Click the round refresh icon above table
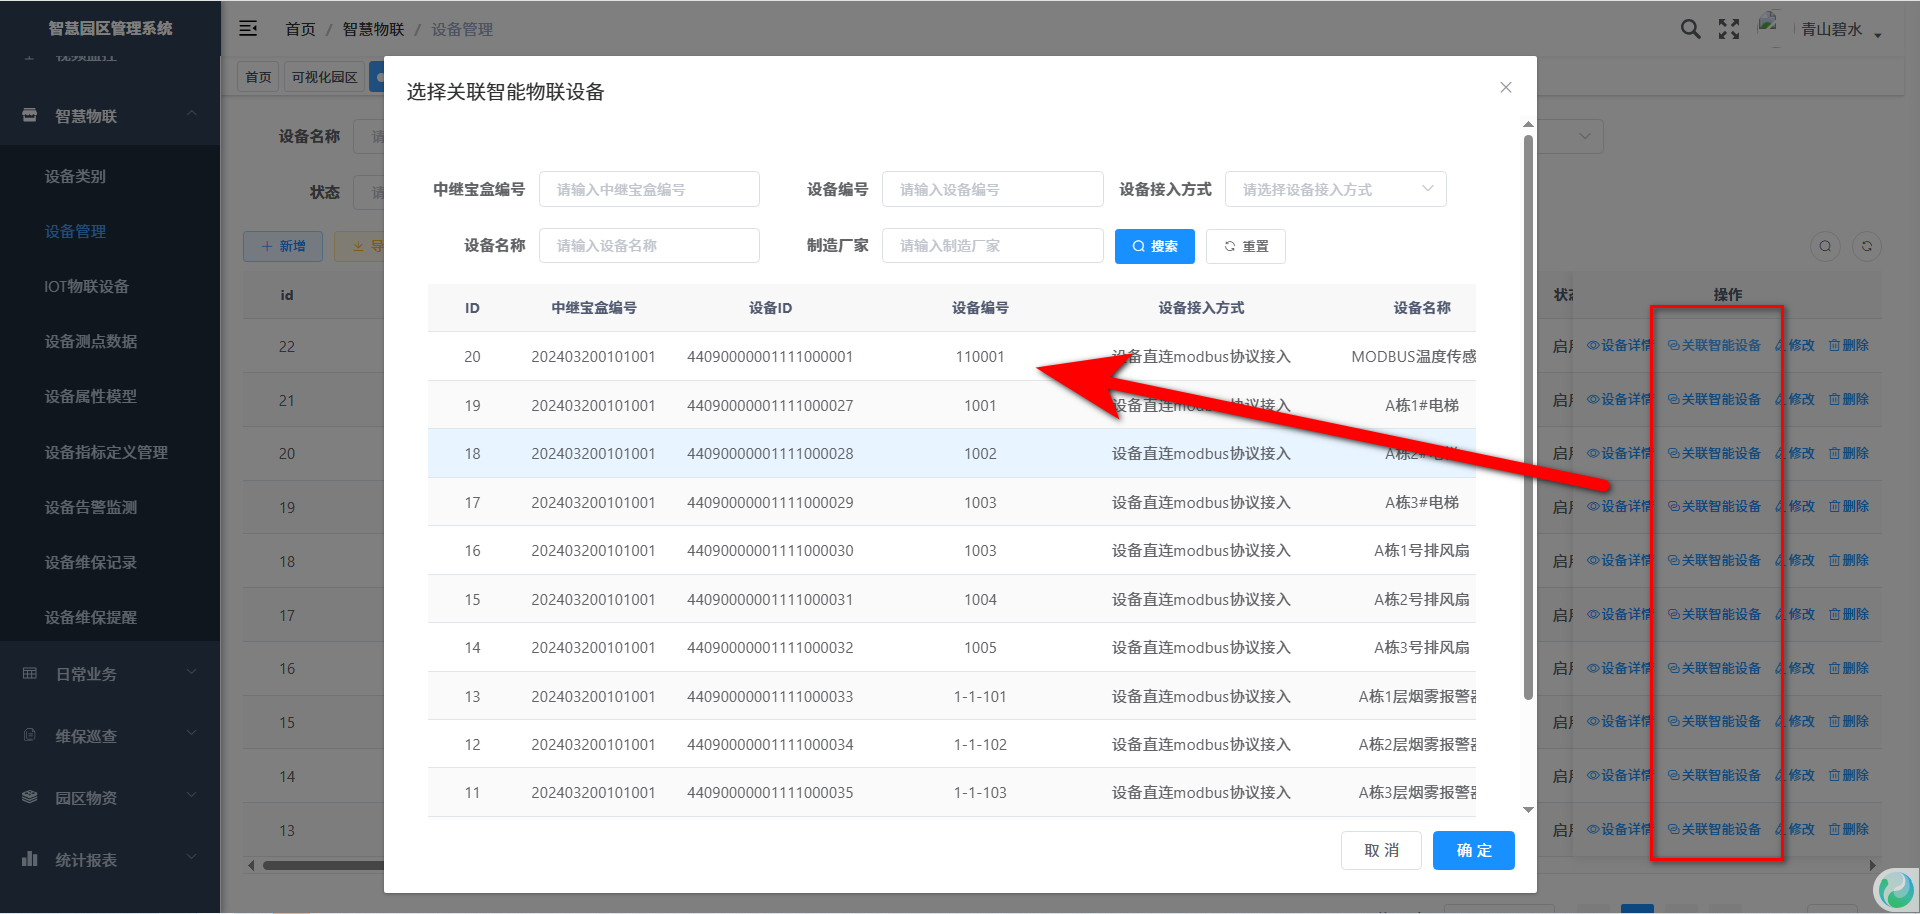 point(1866,246)
